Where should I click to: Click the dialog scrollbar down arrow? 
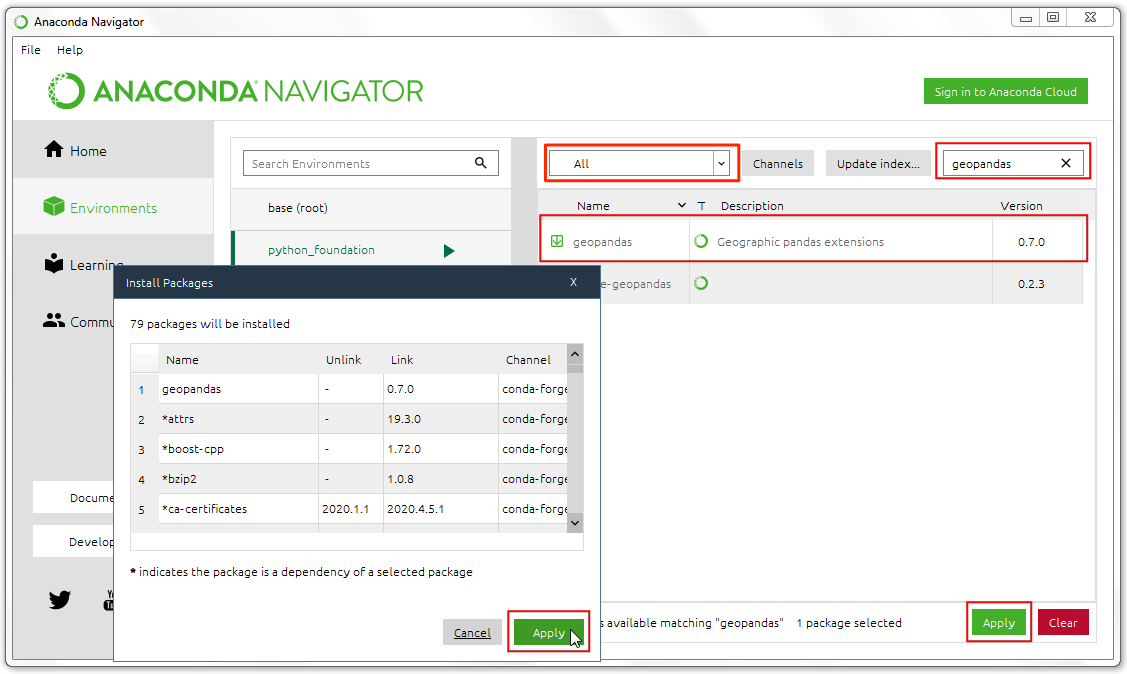pos(575,523)
